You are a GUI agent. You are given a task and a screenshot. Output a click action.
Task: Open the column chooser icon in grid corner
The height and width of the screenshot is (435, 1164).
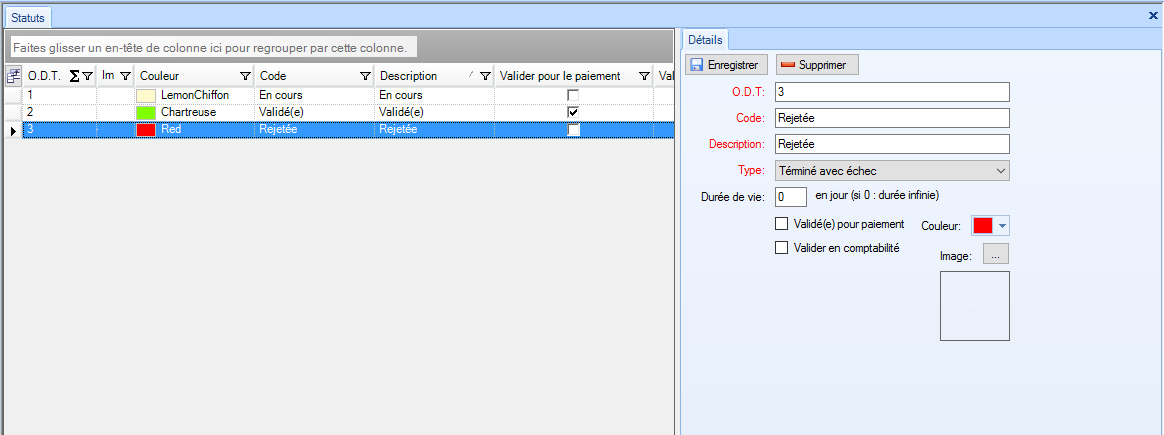click(13, 76)
